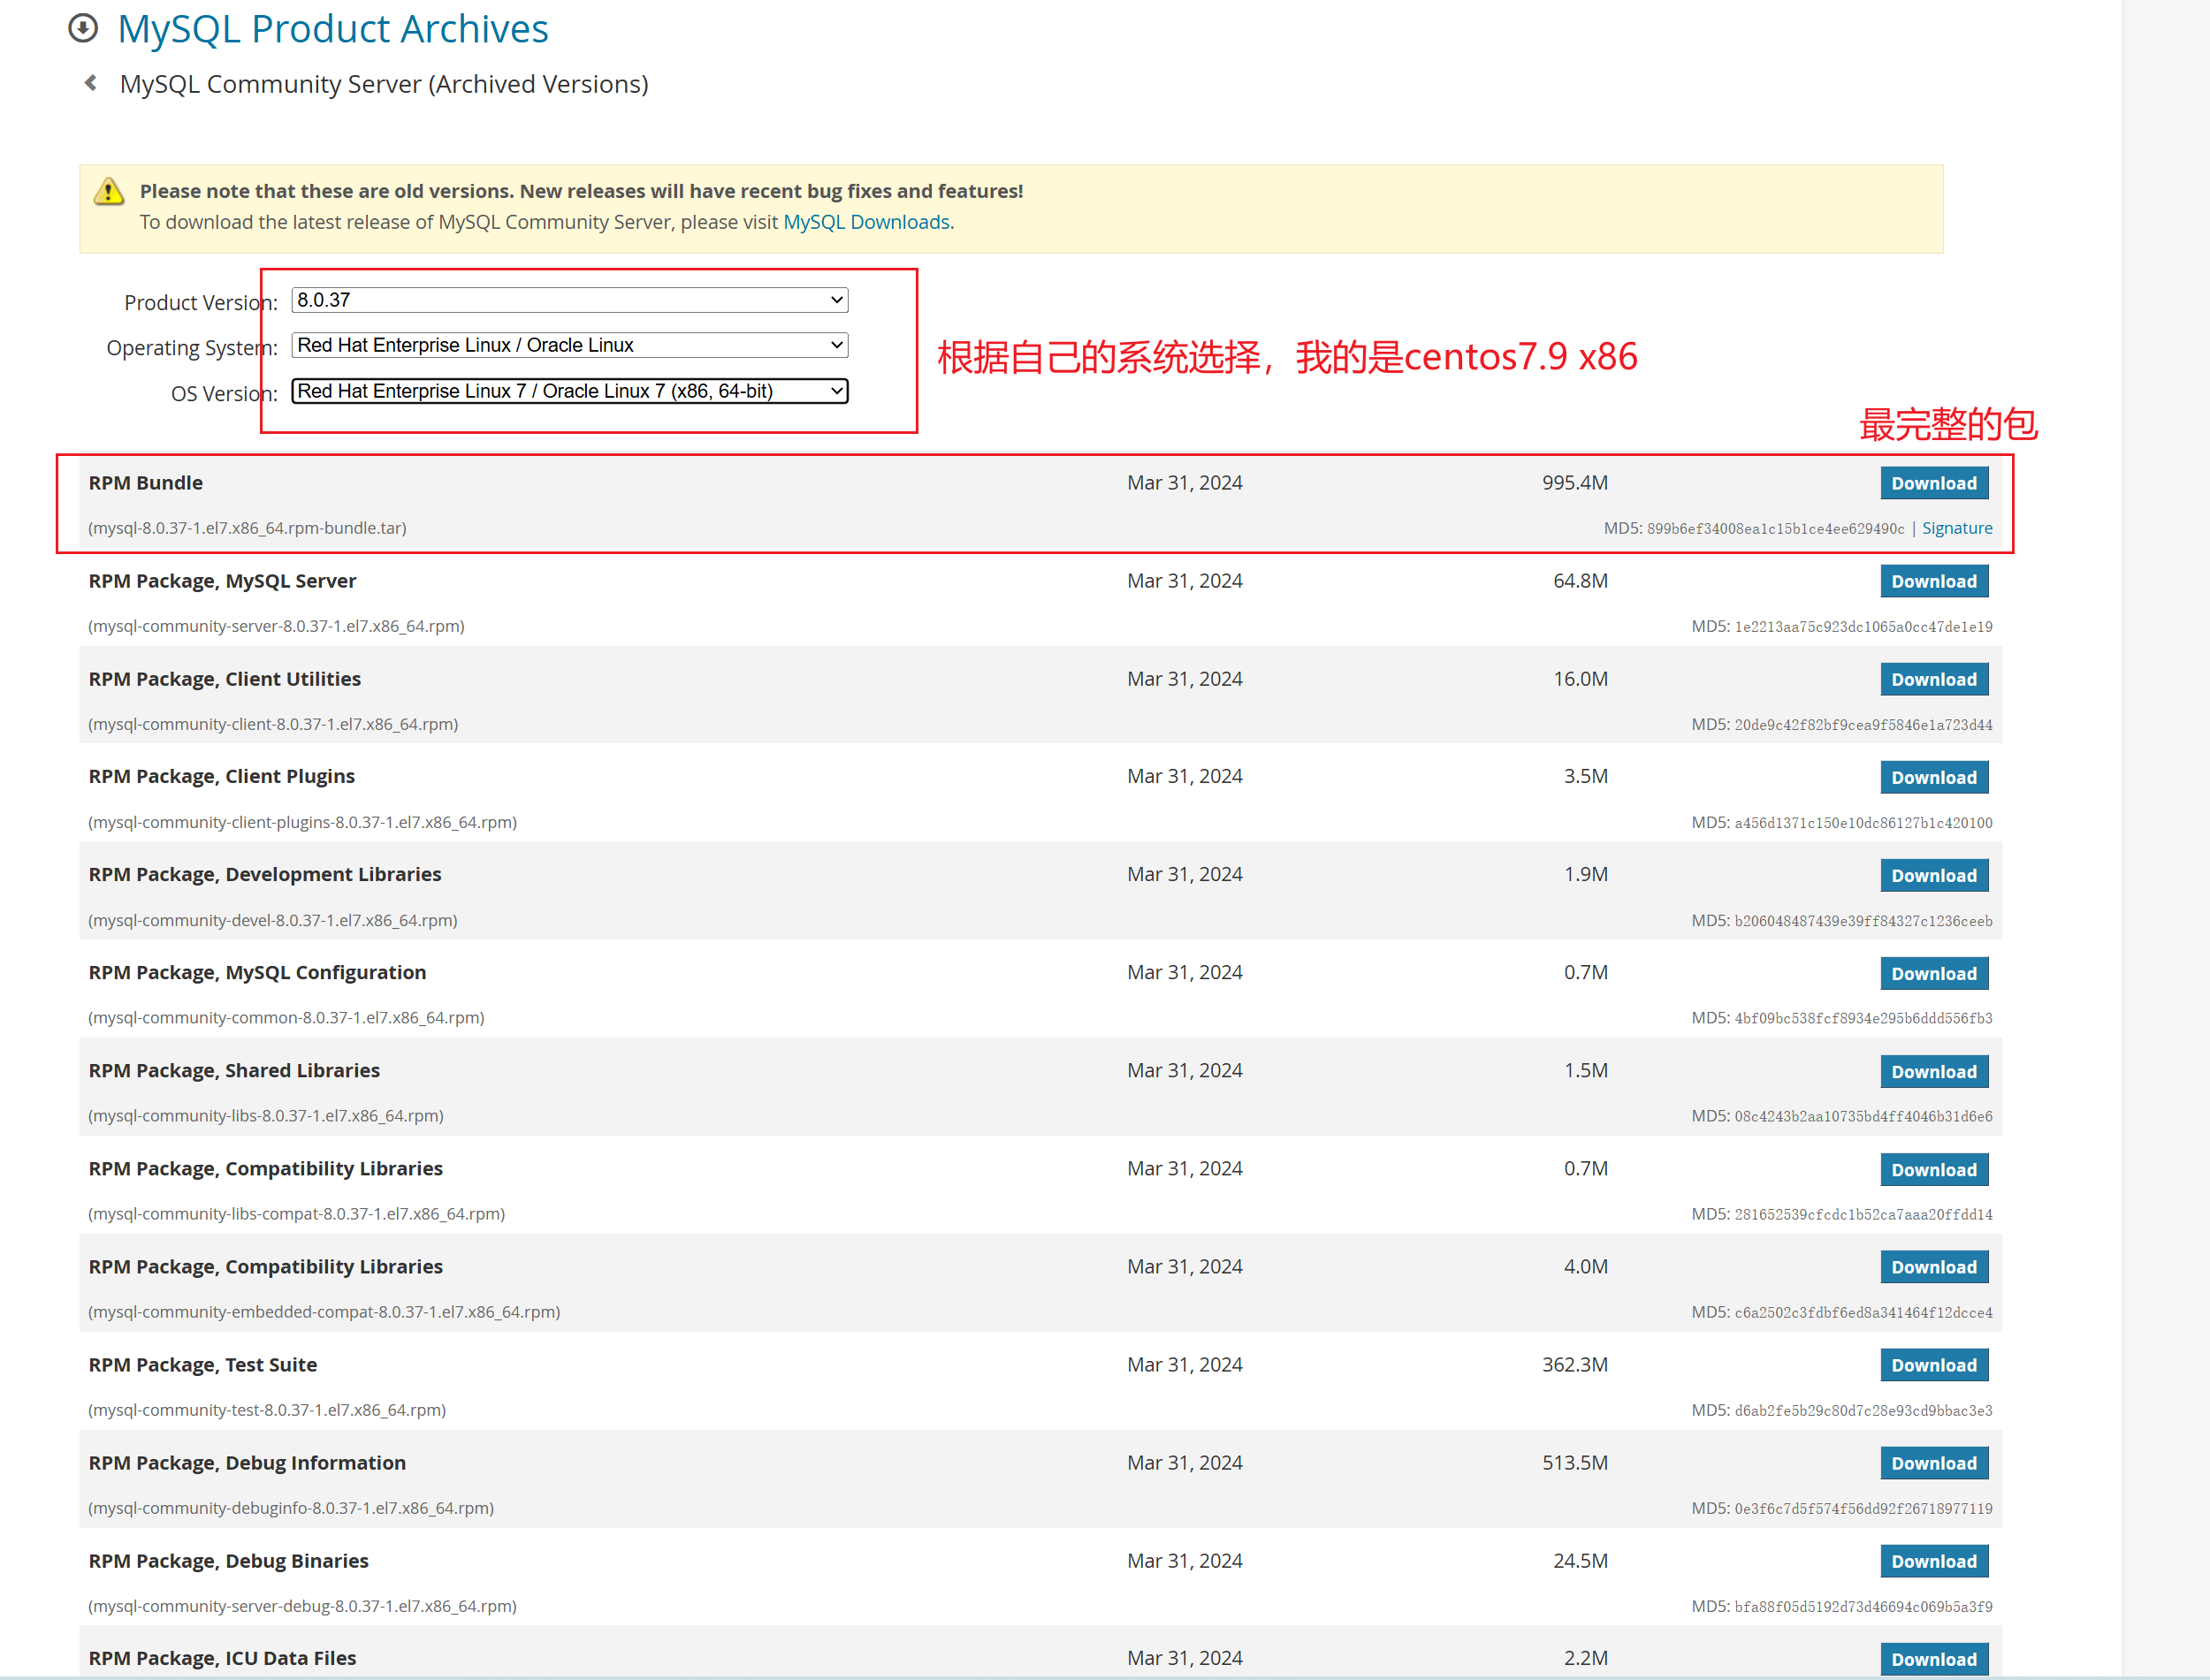
Task: Click the yellow warning triangle icon
Action: click(x=108, y=191)
